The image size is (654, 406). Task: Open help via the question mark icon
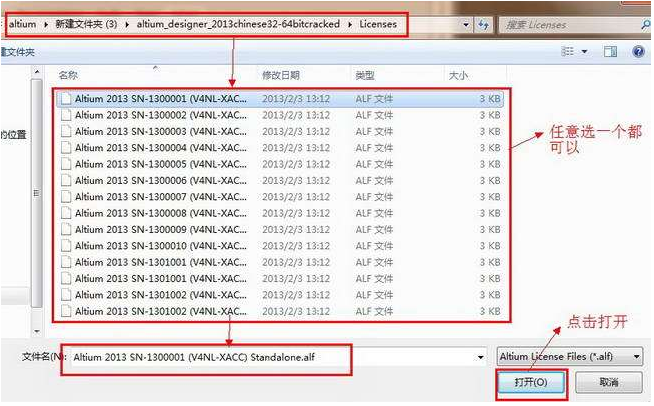638,52
